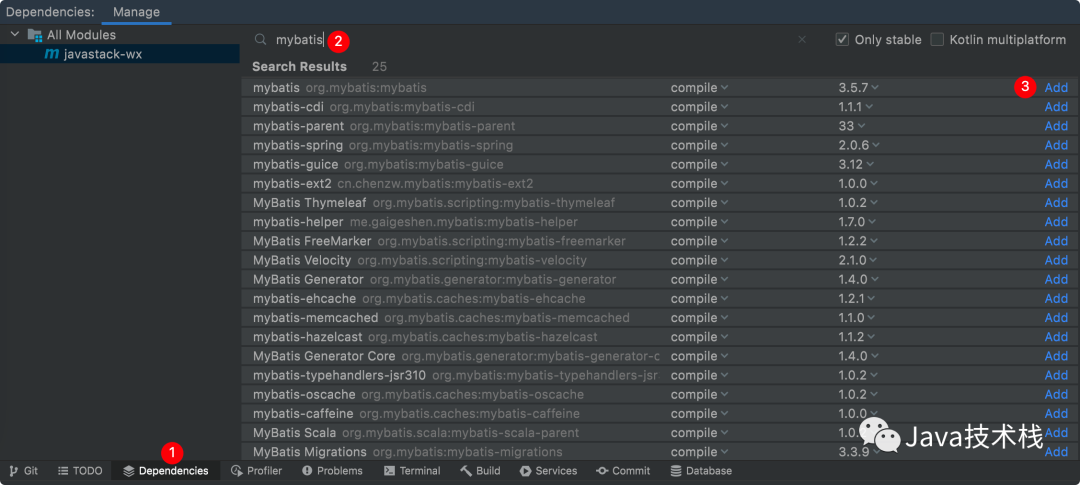Open the Commit tool window
Viewport: 1080px width, 485px height.
click(623, 471)
